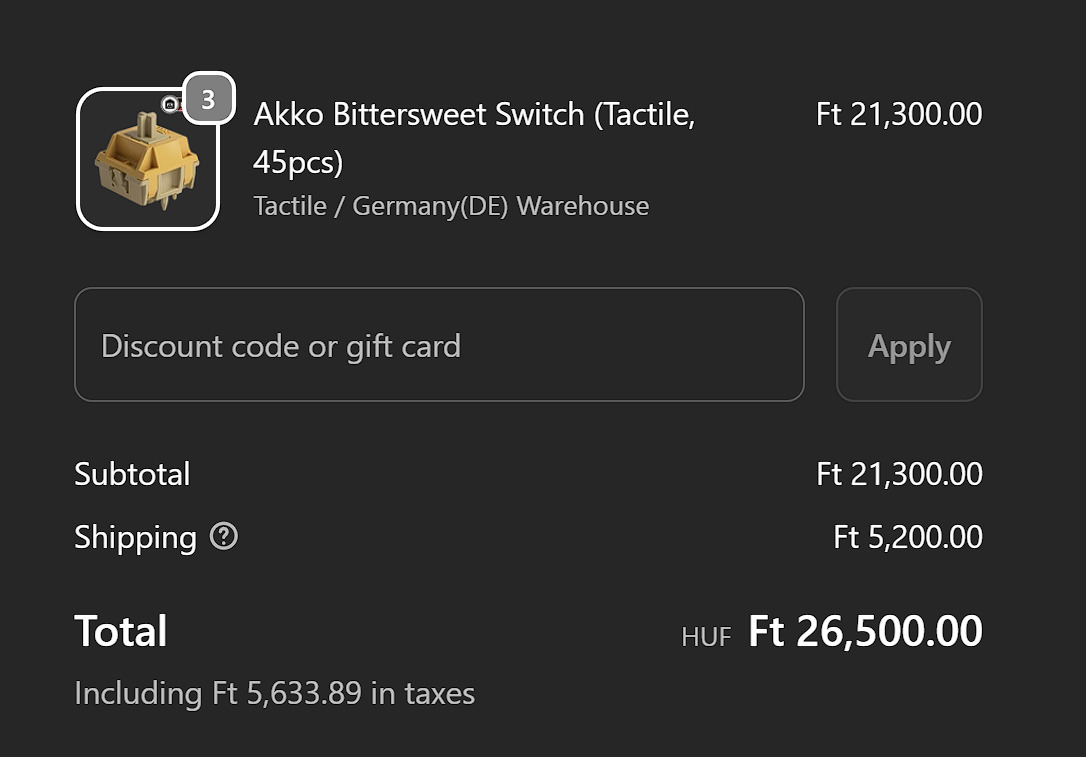
Task: Click the Subtotal amount Ft 21,300.00
Action: 898,474
